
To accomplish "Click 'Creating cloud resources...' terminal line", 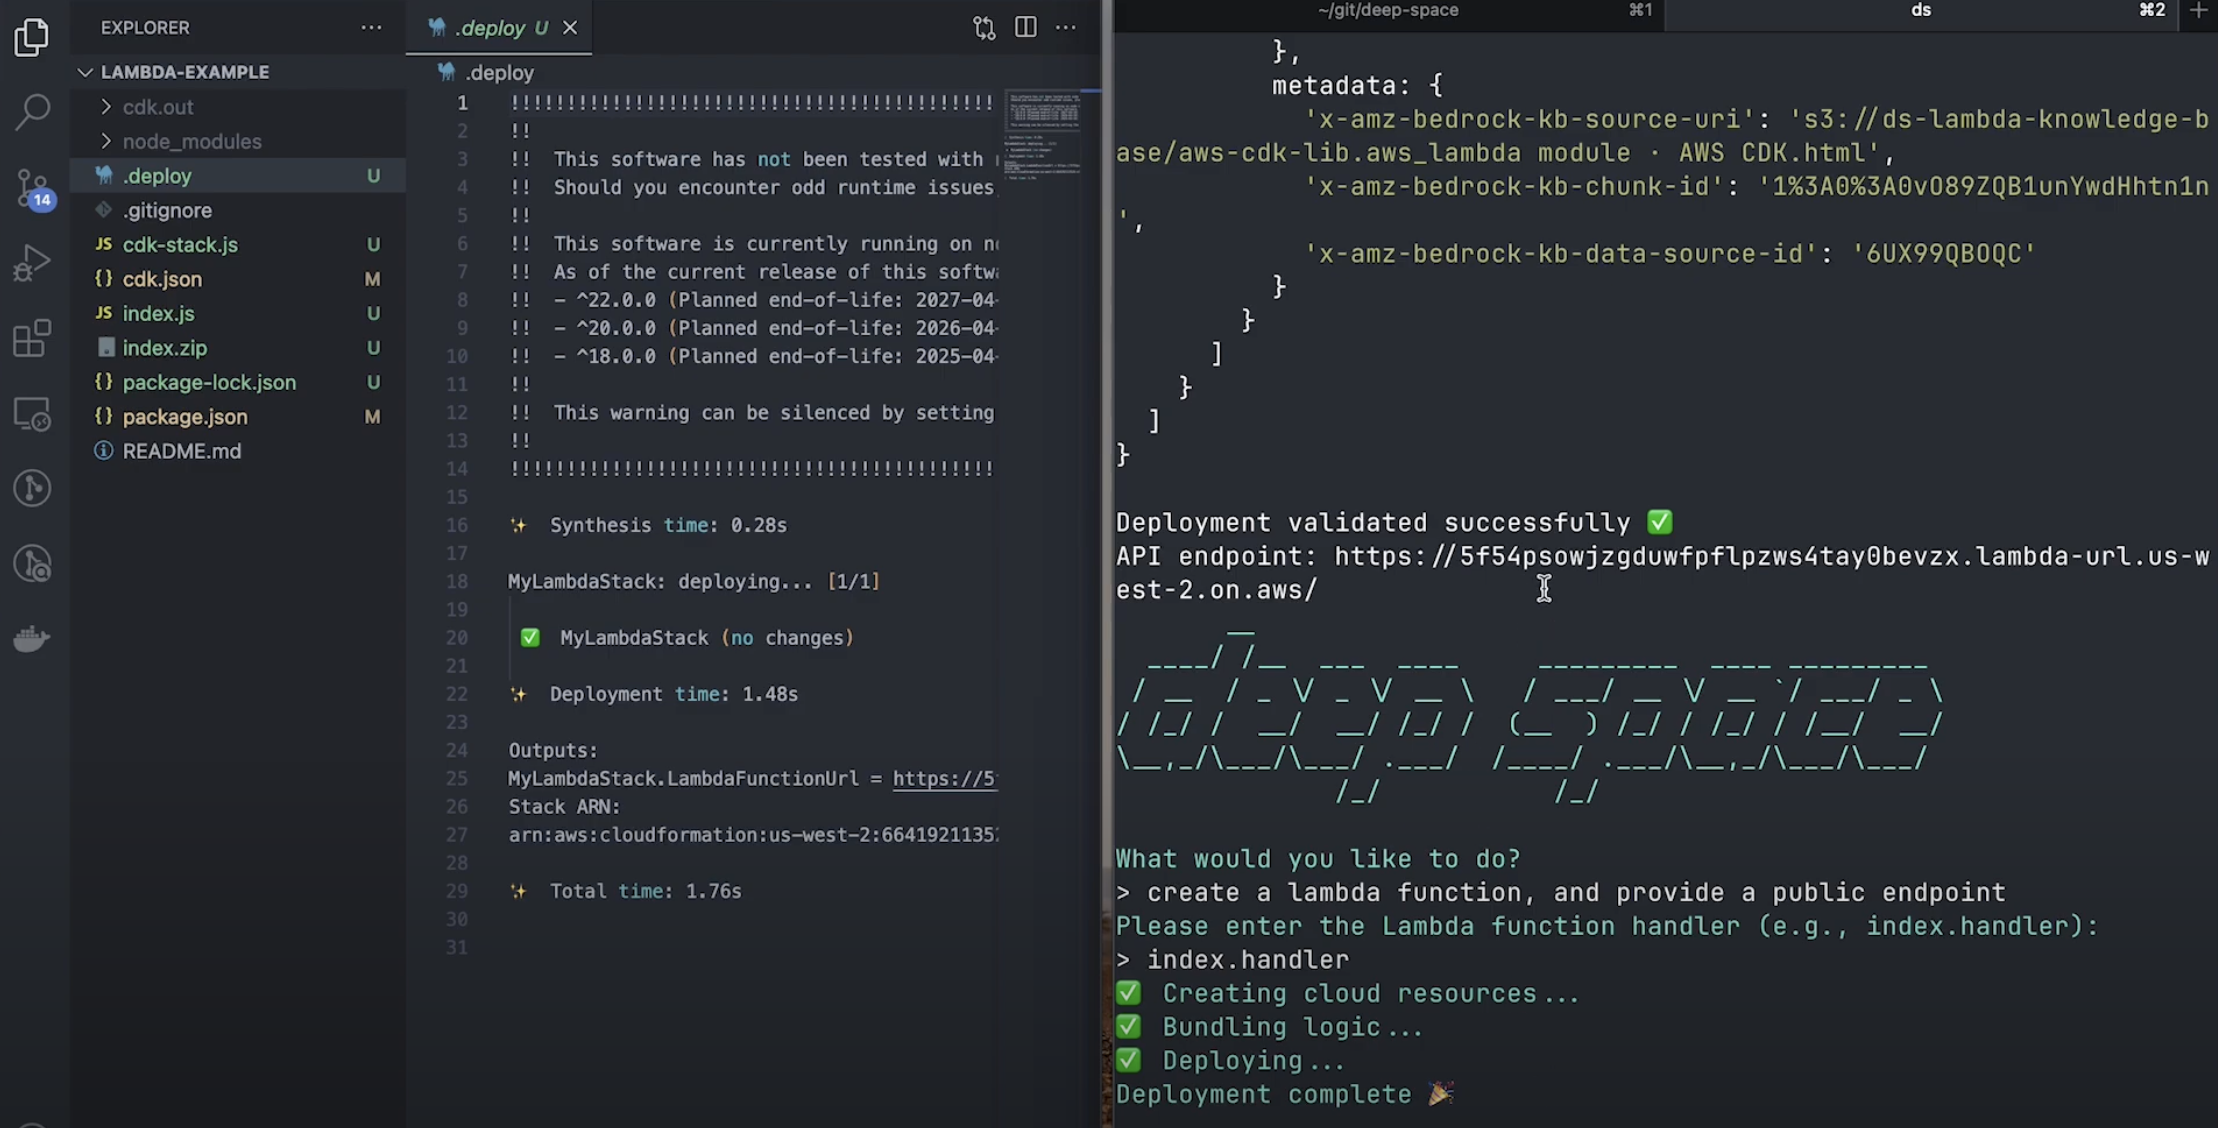I will tap(1370, 994).
